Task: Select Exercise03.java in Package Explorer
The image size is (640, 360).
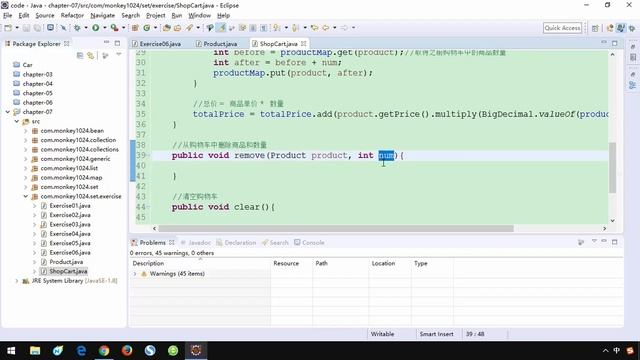Action: (x=70, y=224)
